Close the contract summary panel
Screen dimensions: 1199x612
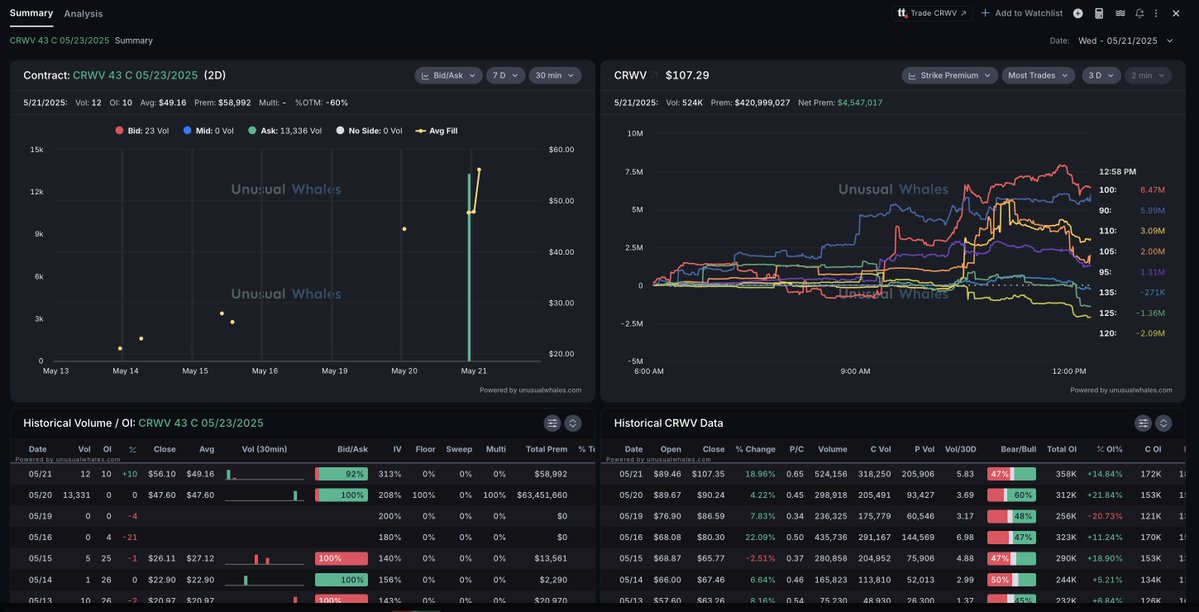click(1176, 13)
